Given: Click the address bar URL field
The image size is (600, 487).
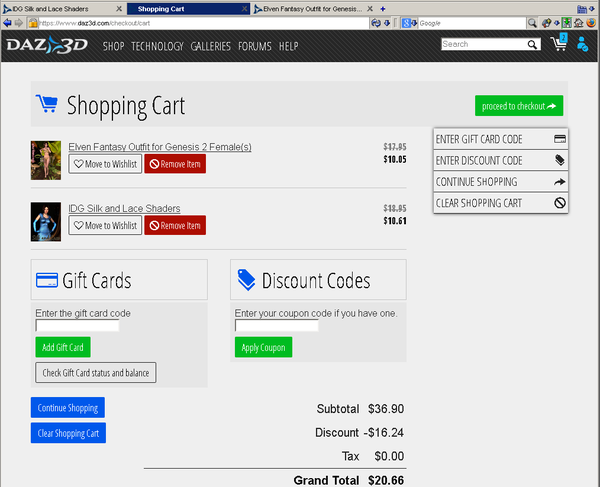Looking at the screenshot, I should tap(204, 23).
